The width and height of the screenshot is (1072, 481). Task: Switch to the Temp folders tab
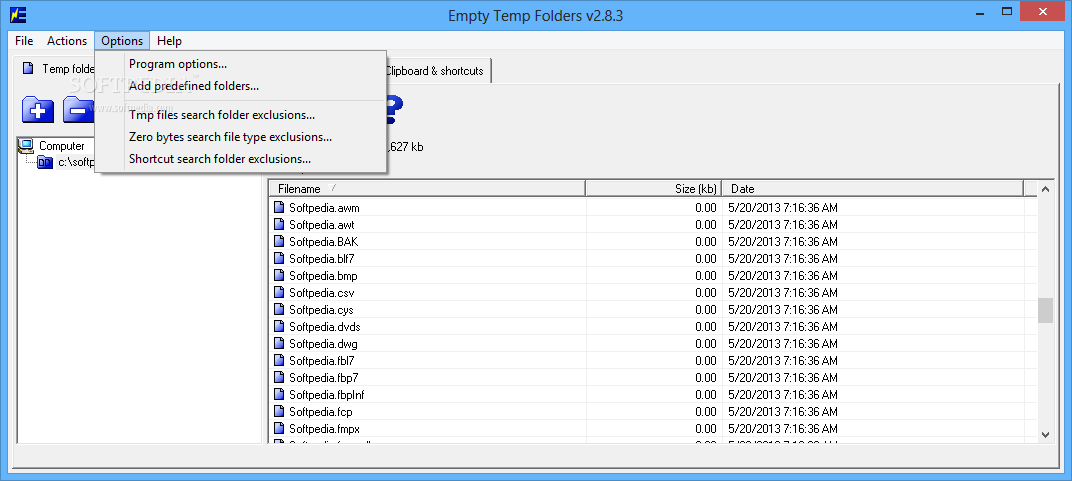point(58,69)
